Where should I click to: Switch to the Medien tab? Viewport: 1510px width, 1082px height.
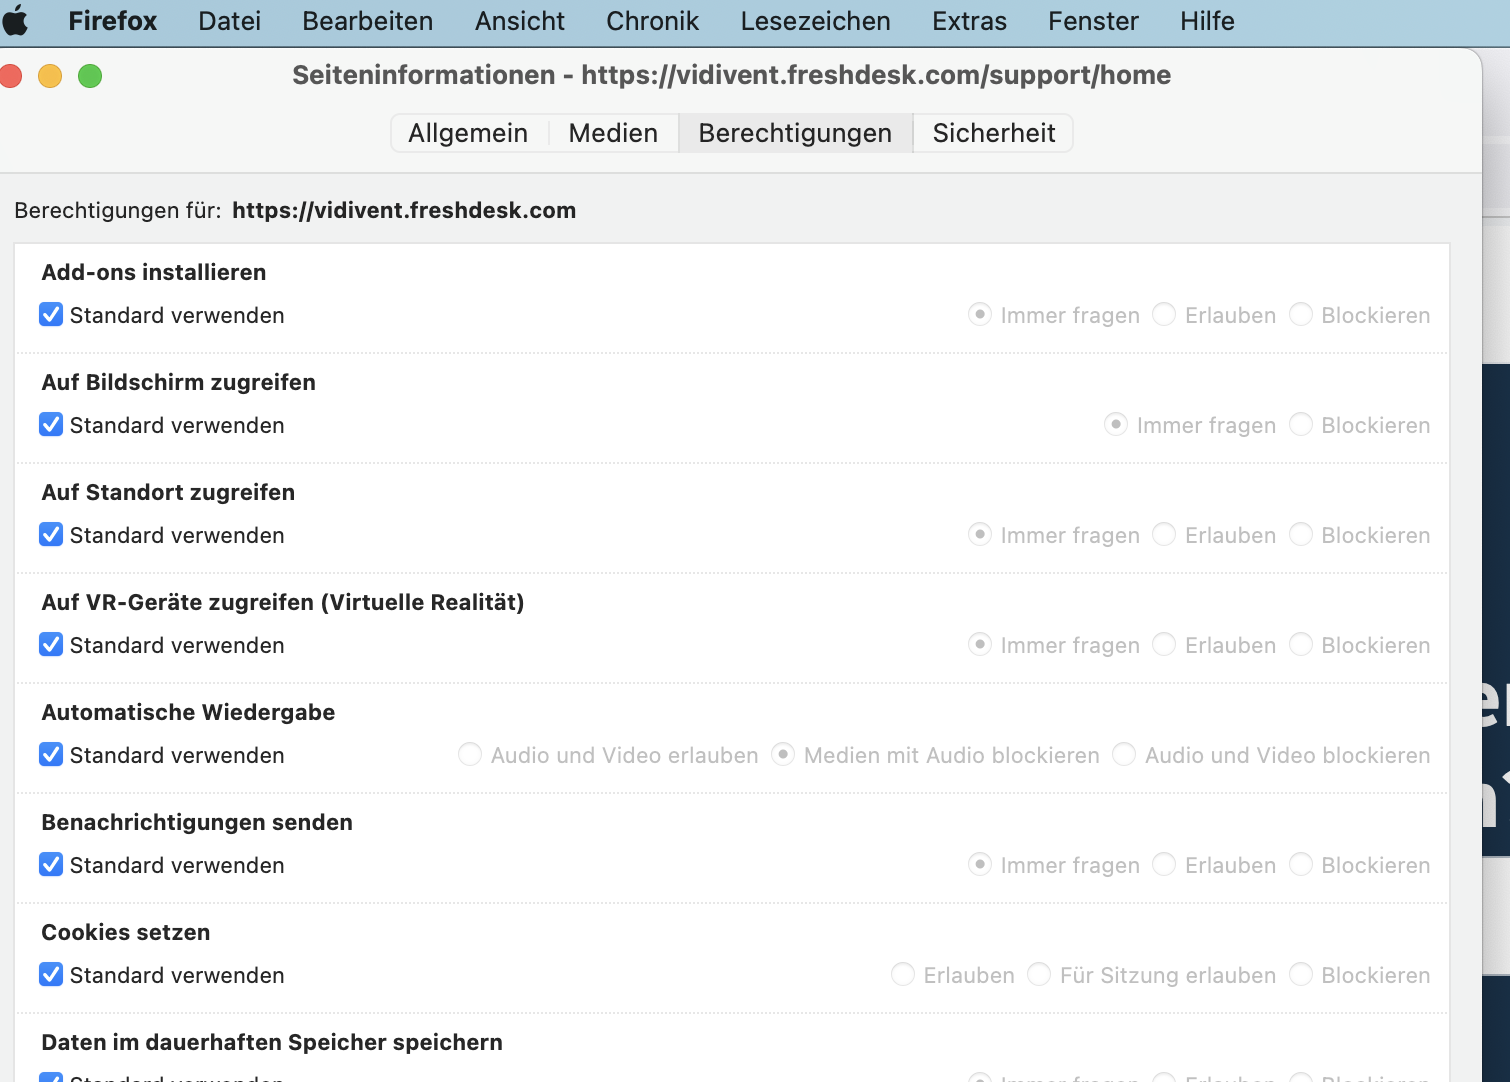coord(613,133)
